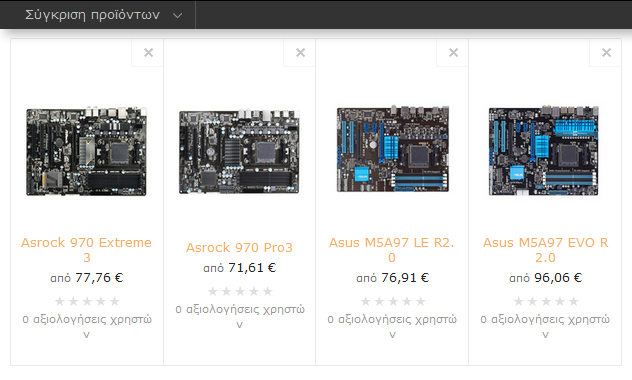Screen dimensions: 632x380
Task: Click the Asus M5A97 EVO R2.0 motherboard image
Action: pyautogui.click(x=544, y=151)
